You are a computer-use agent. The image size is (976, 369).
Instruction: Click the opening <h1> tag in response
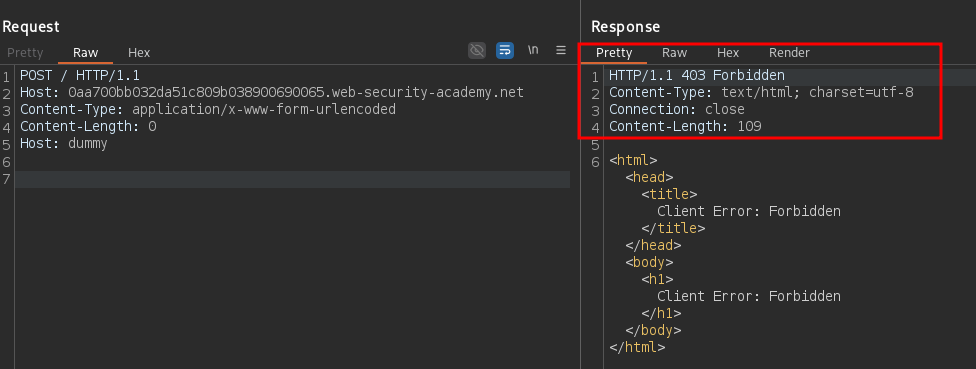click(x=657, y=279)
